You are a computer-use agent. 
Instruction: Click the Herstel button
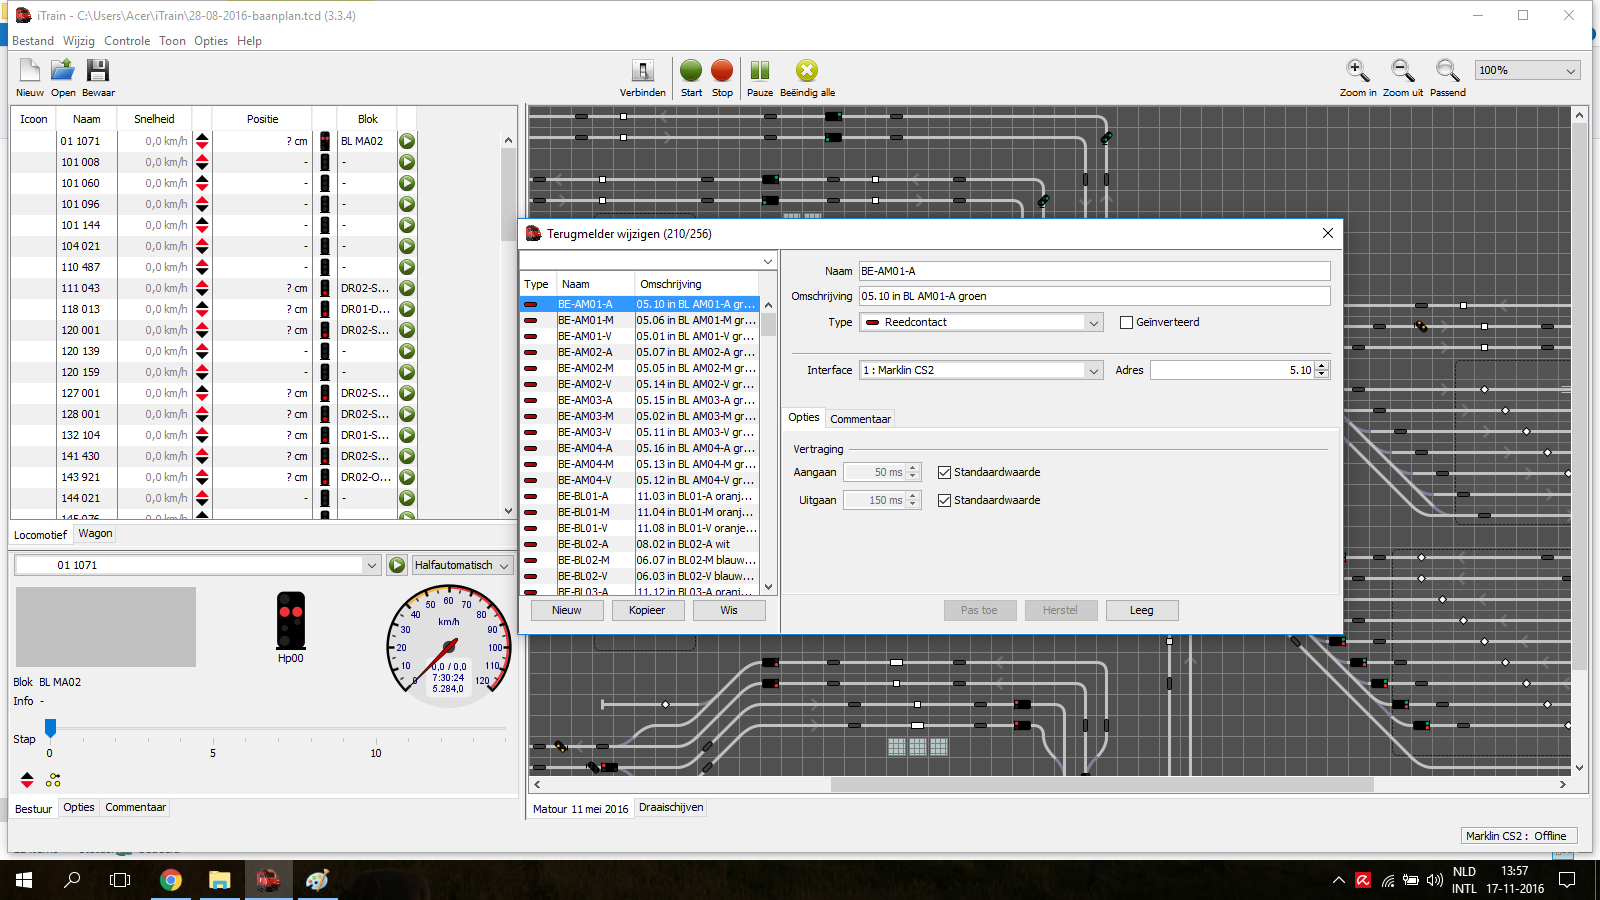1060,610
